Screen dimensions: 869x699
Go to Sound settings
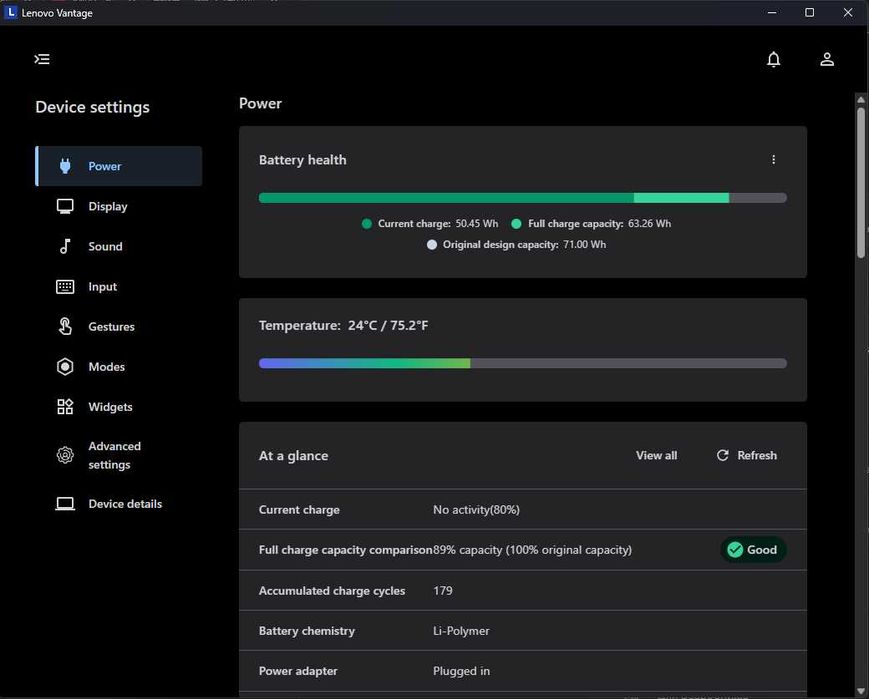(x=105, y=246)
